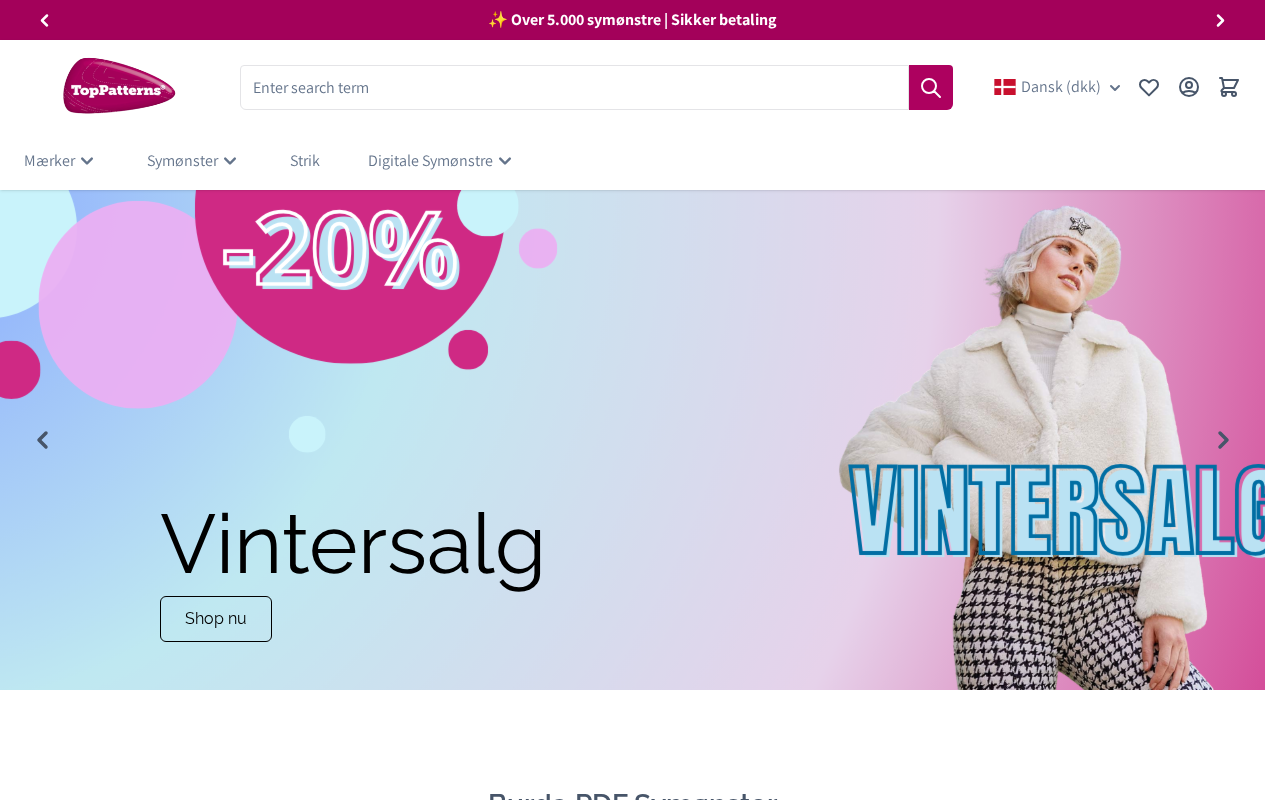Show previous hero slide with left arrow

pos(42,440)
